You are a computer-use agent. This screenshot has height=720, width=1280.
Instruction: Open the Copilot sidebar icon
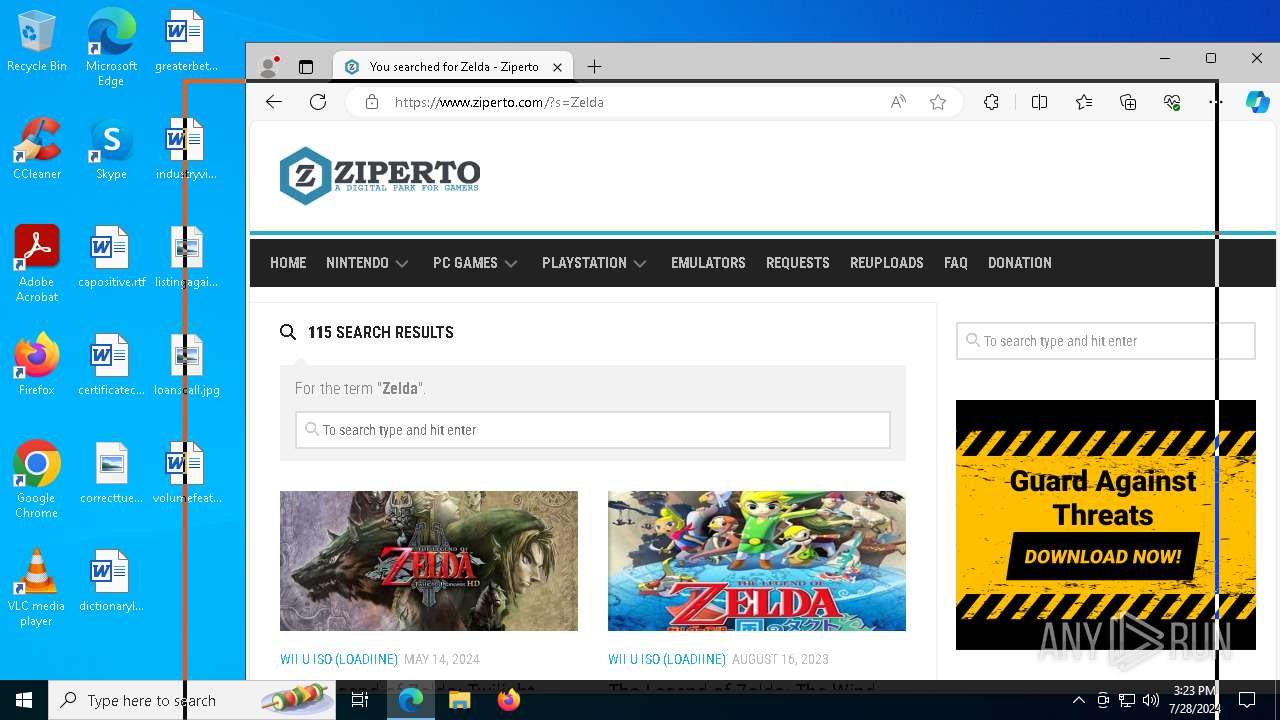[x=1257, y=102]
